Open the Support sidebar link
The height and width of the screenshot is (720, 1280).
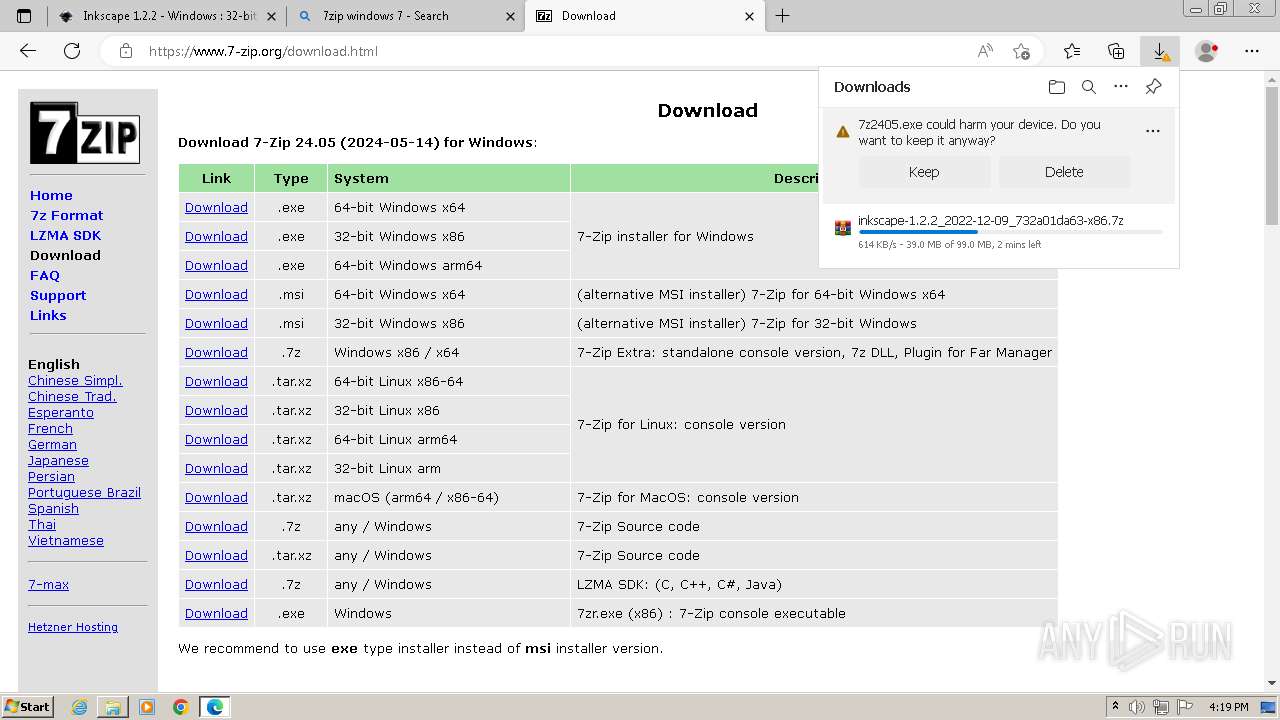click(58, 295)
